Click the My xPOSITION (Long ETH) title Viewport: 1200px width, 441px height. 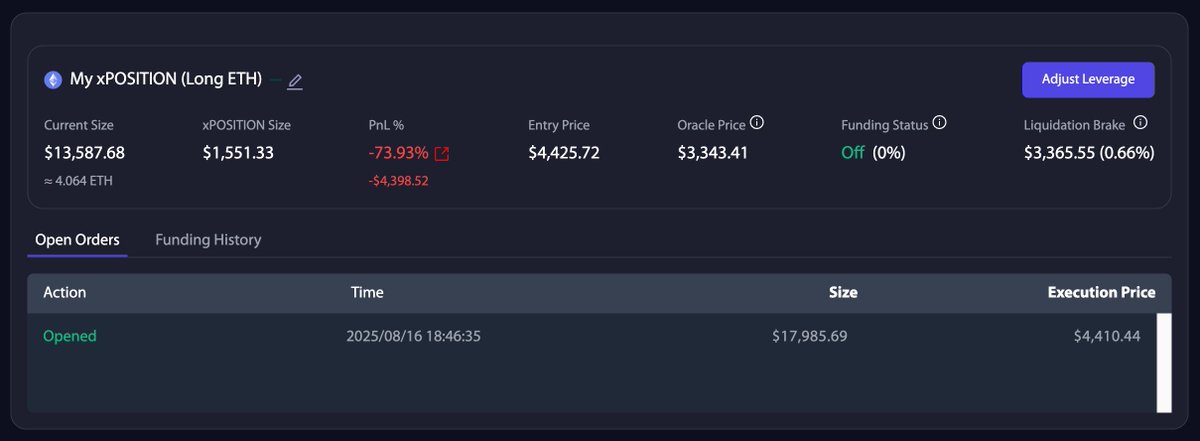click(x=166, y=79)
